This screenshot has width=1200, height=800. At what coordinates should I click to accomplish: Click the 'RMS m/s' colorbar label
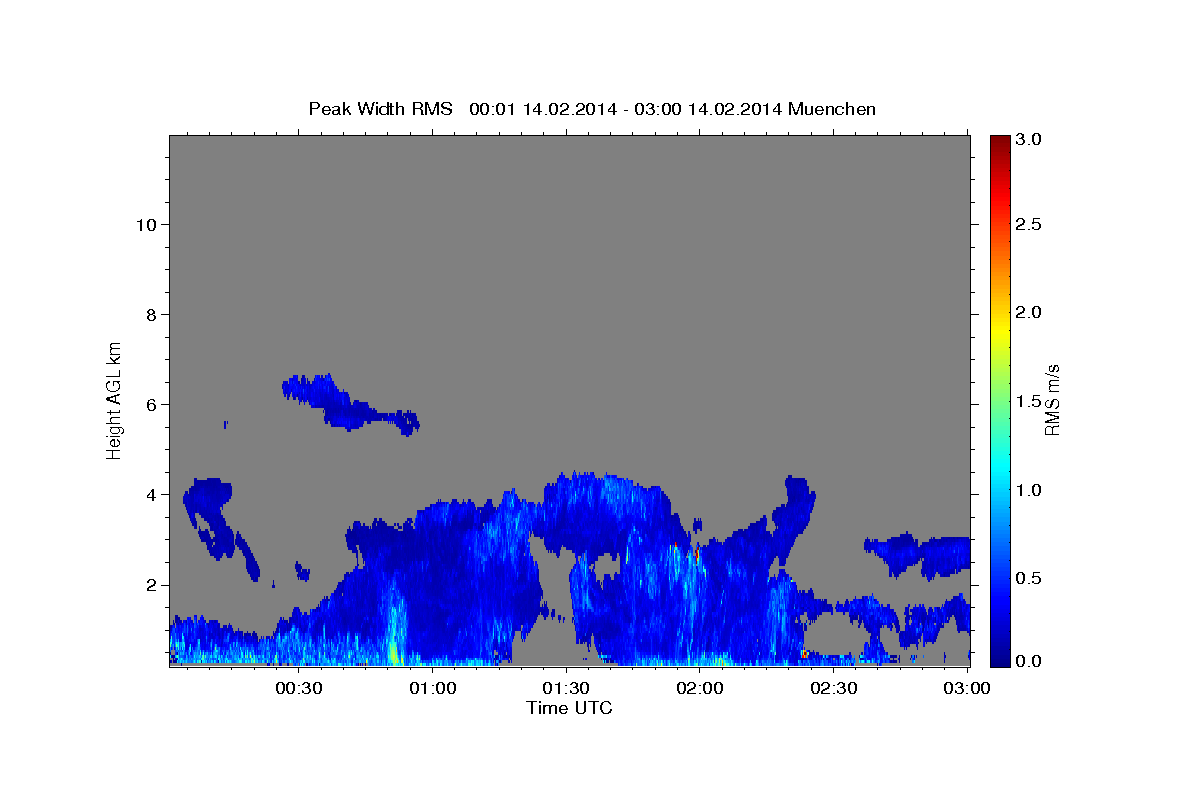pyautogui.click(x=1052, y=398)
